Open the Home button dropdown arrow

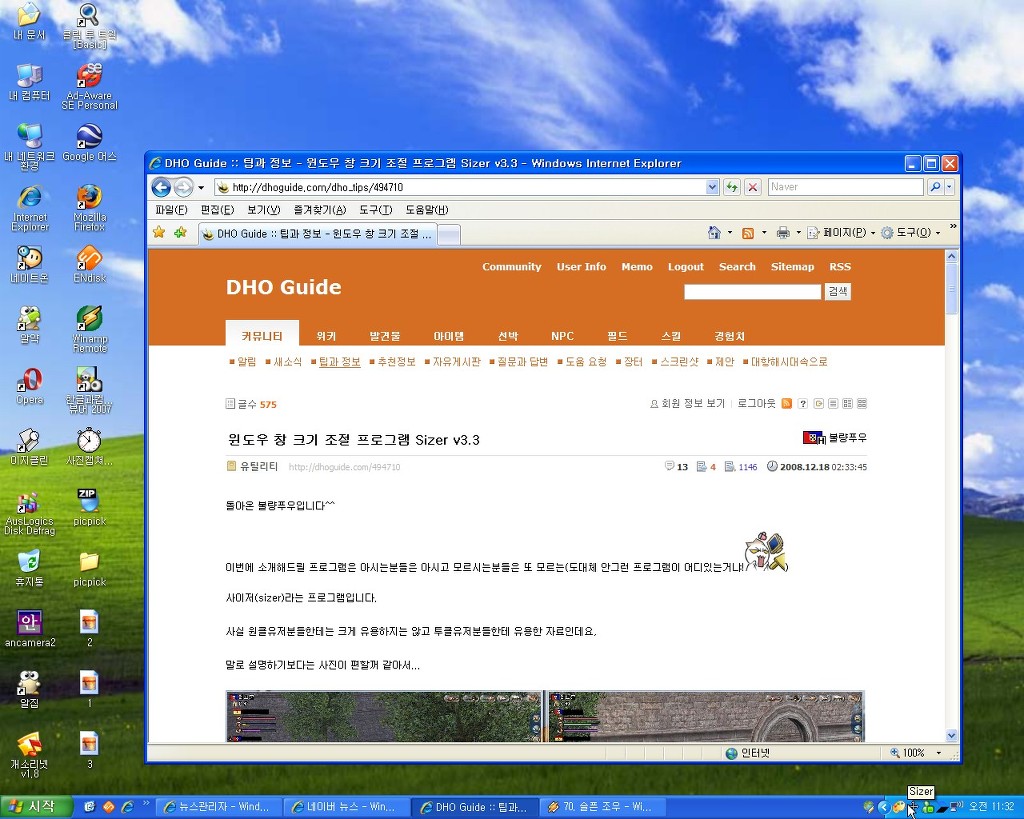tap(730, 233)
